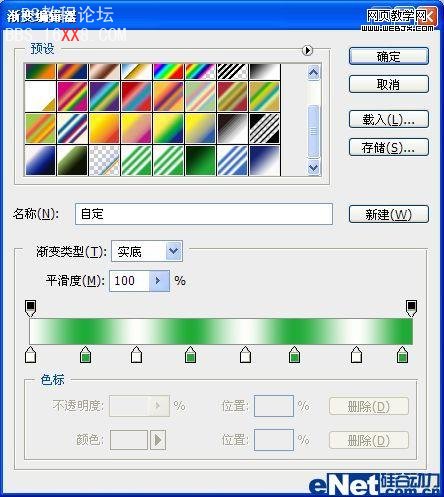Click the left black opacity stop
Screen dimensions: 444x497
tap(31, 308)
